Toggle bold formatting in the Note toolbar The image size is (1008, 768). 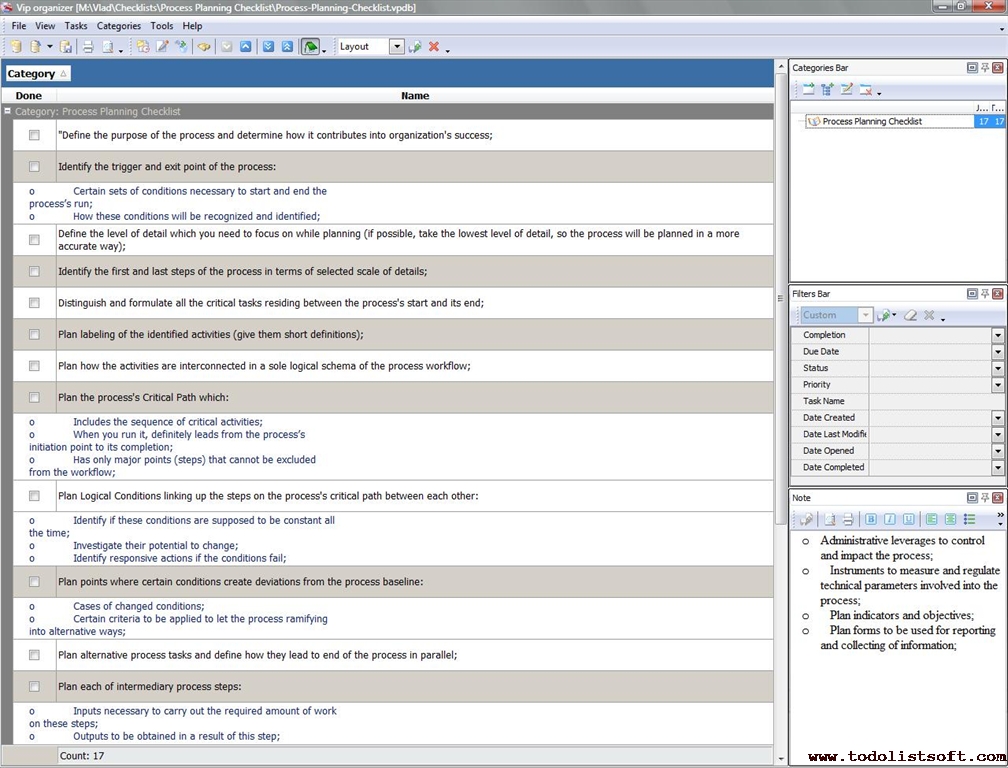tap(871, 519)
